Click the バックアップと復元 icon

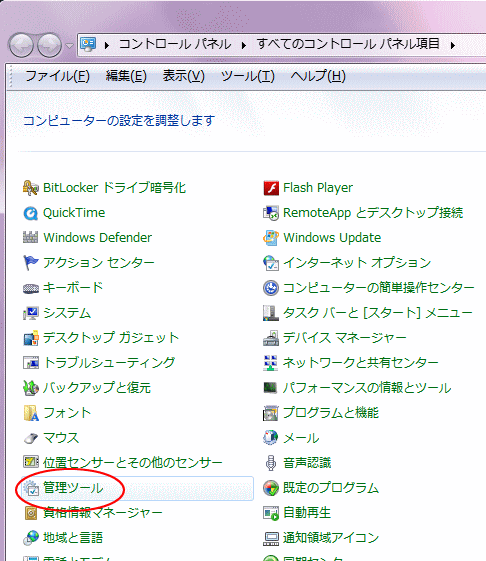click(x=30, y=388)
